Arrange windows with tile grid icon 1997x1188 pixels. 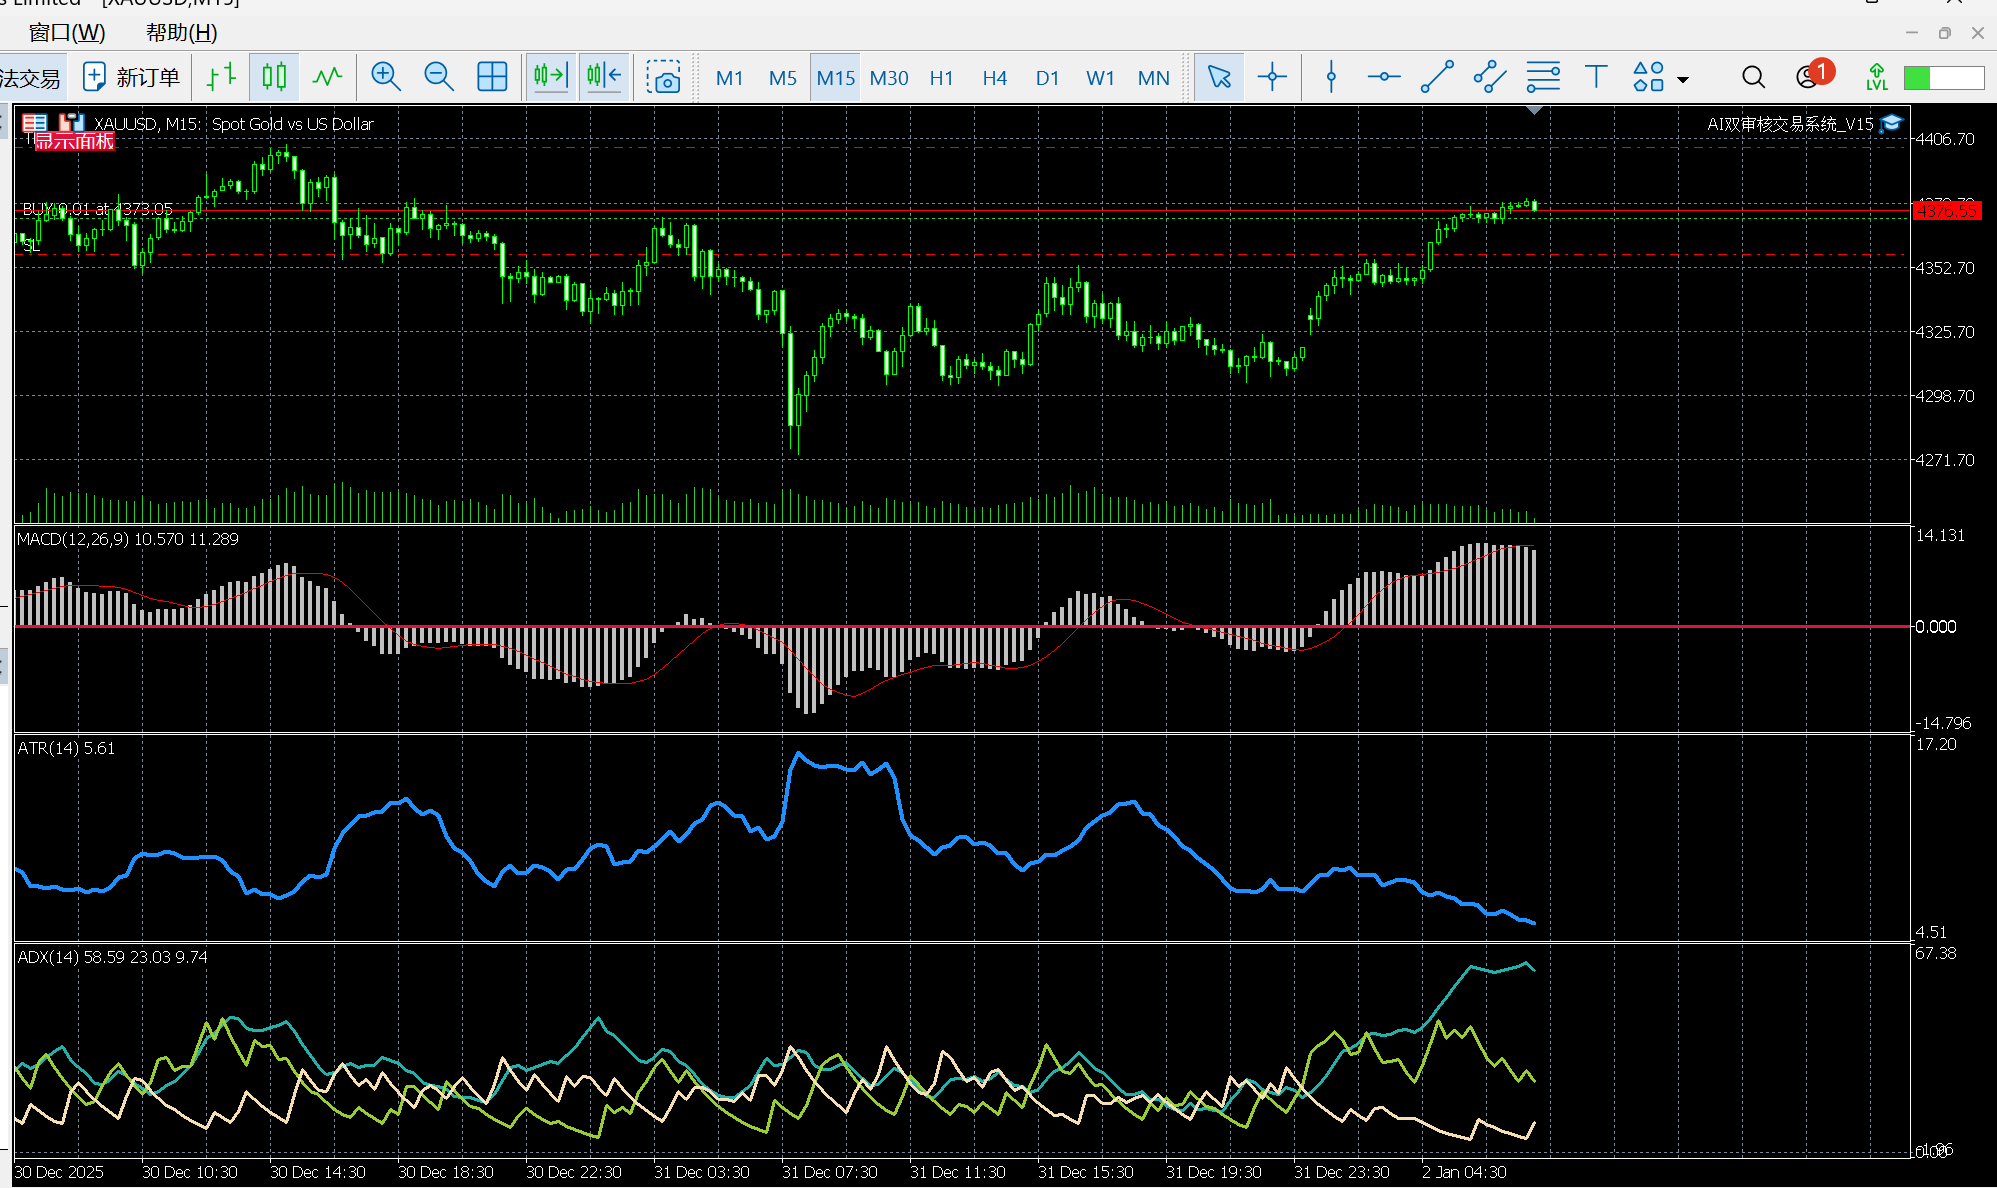click(x=492, y=77)
